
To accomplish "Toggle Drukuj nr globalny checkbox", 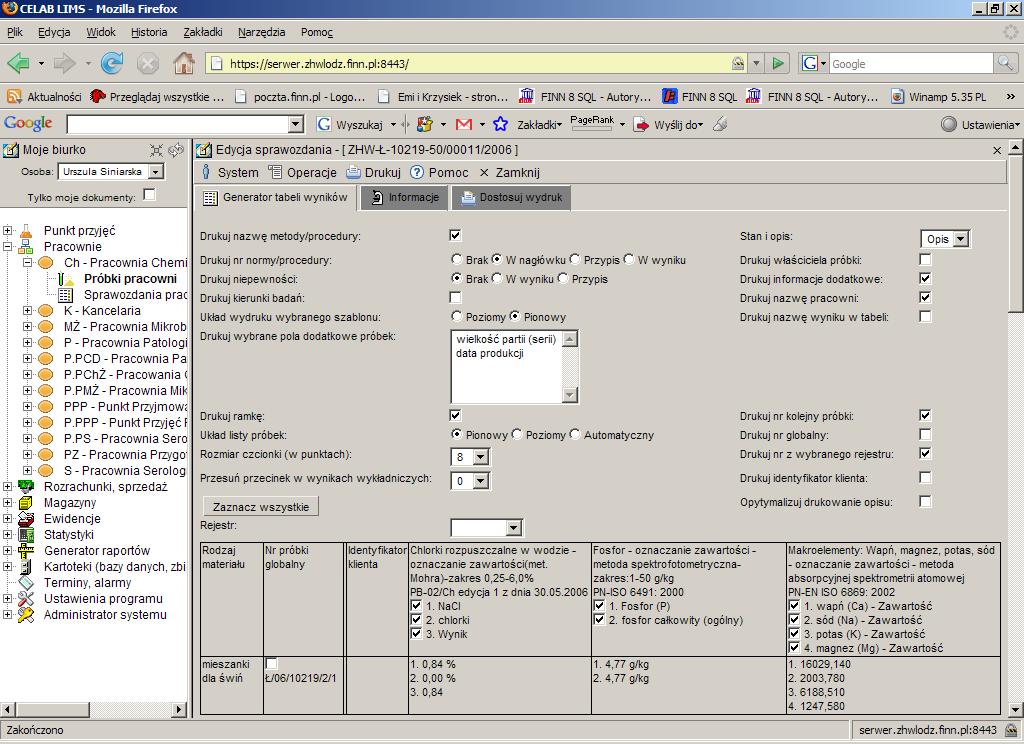I will click(x=925, y=434).
